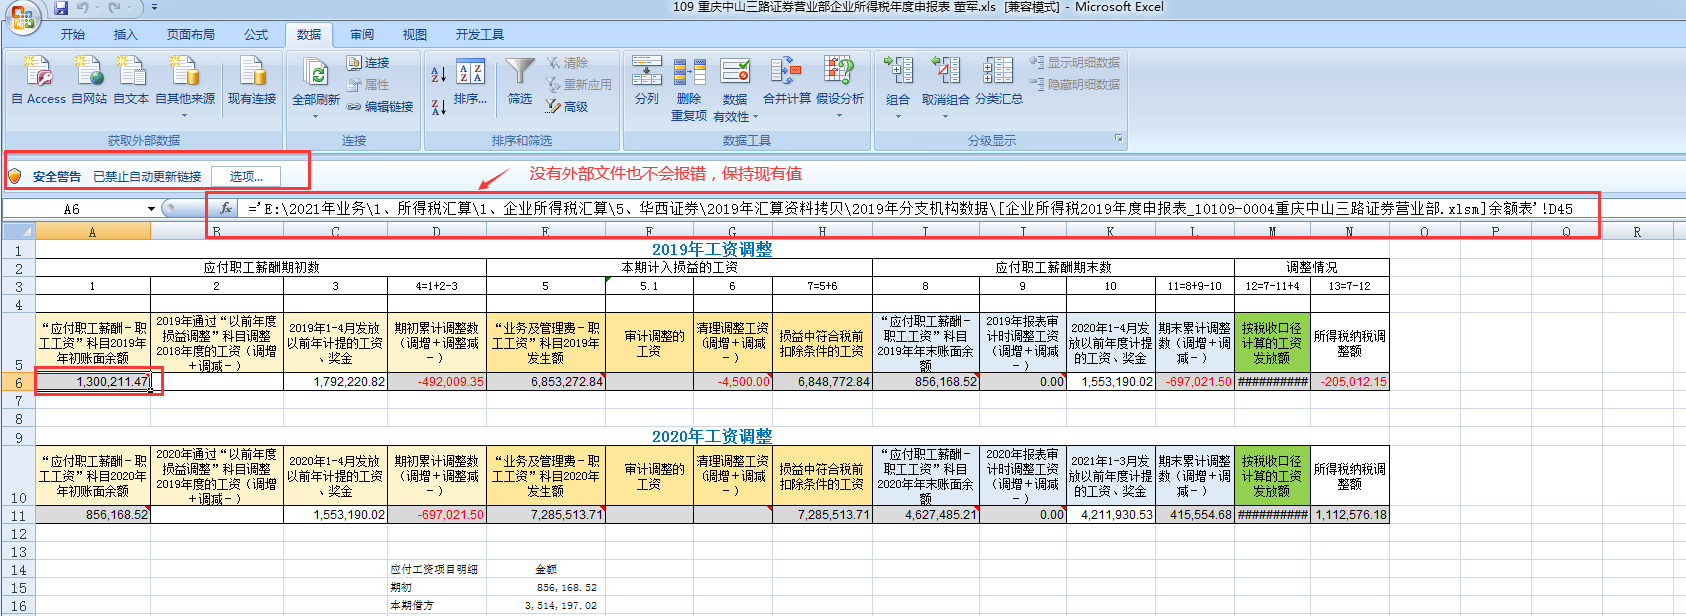The image size is (1686, 616).
Task: Expand the 自其他来源 dropdown
Action: click(x=185, y=114)
